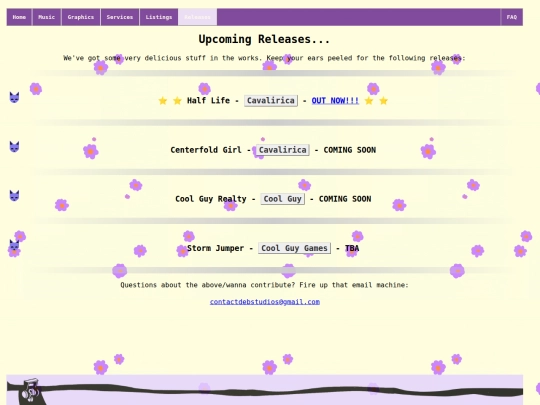Click the 'Centerfold Girl' release title
This screenshot has width=540, height=405.
(x=206, y=150)
